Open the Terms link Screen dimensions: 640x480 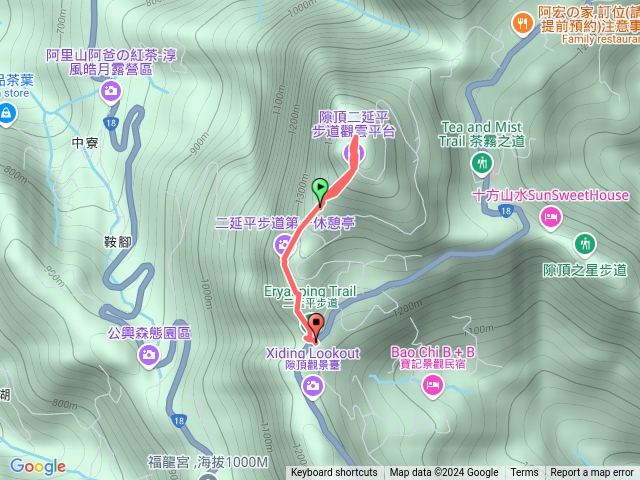click(x=522, y=473)
